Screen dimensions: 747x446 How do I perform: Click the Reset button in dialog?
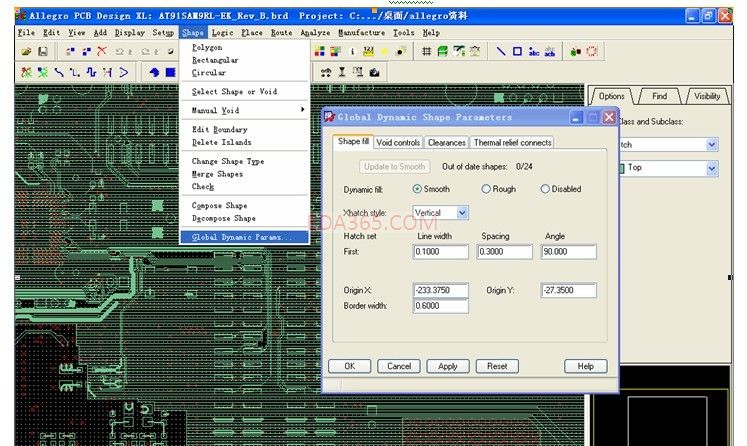497,366
